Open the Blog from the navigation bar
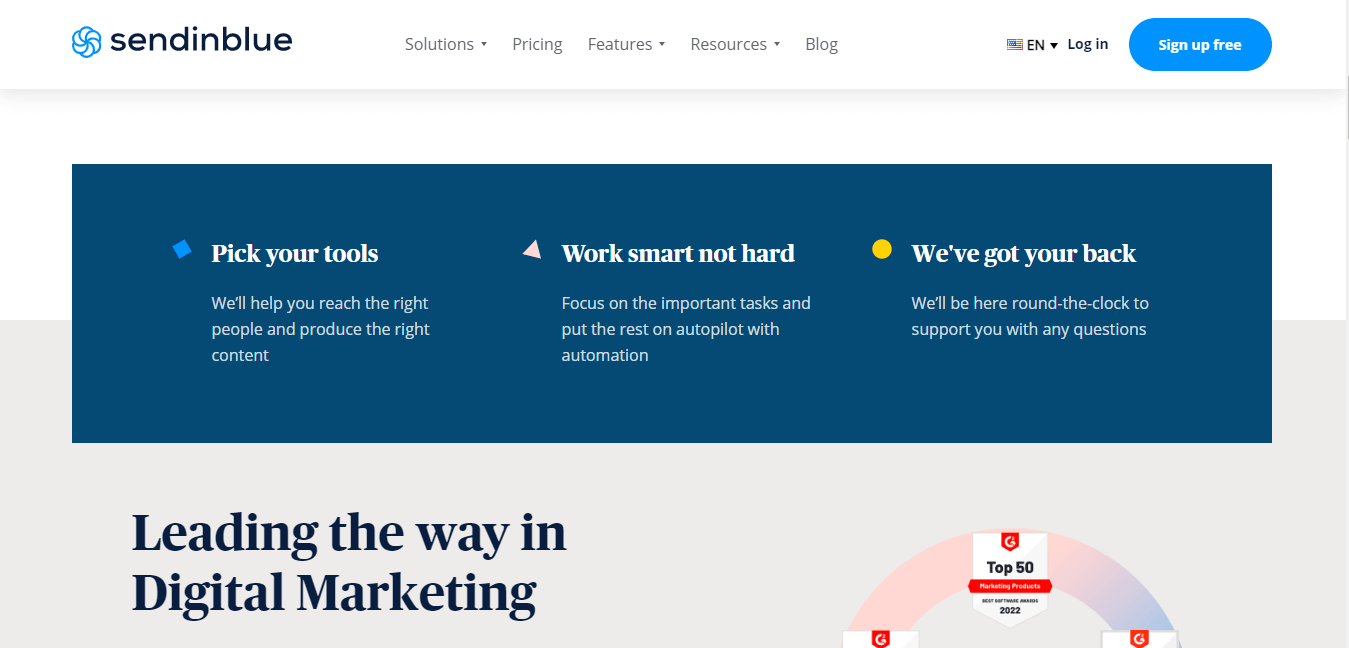Image resolution: width=1349 pixels, height=648 pixels. 821,44
